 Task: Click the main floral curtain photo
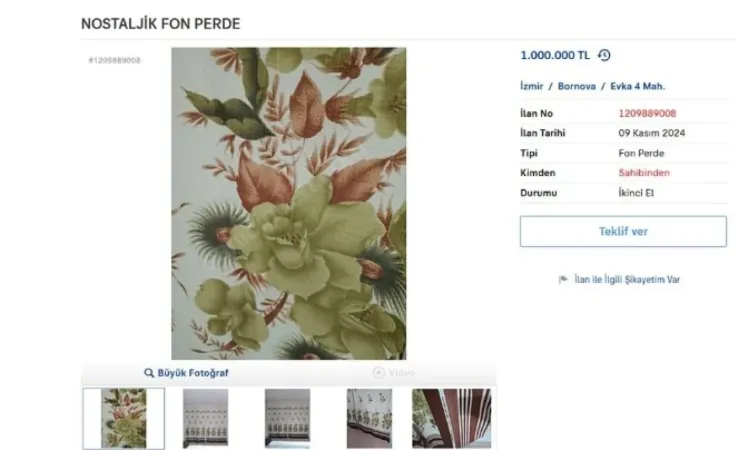pyautogui.click(x=289, y=203)
